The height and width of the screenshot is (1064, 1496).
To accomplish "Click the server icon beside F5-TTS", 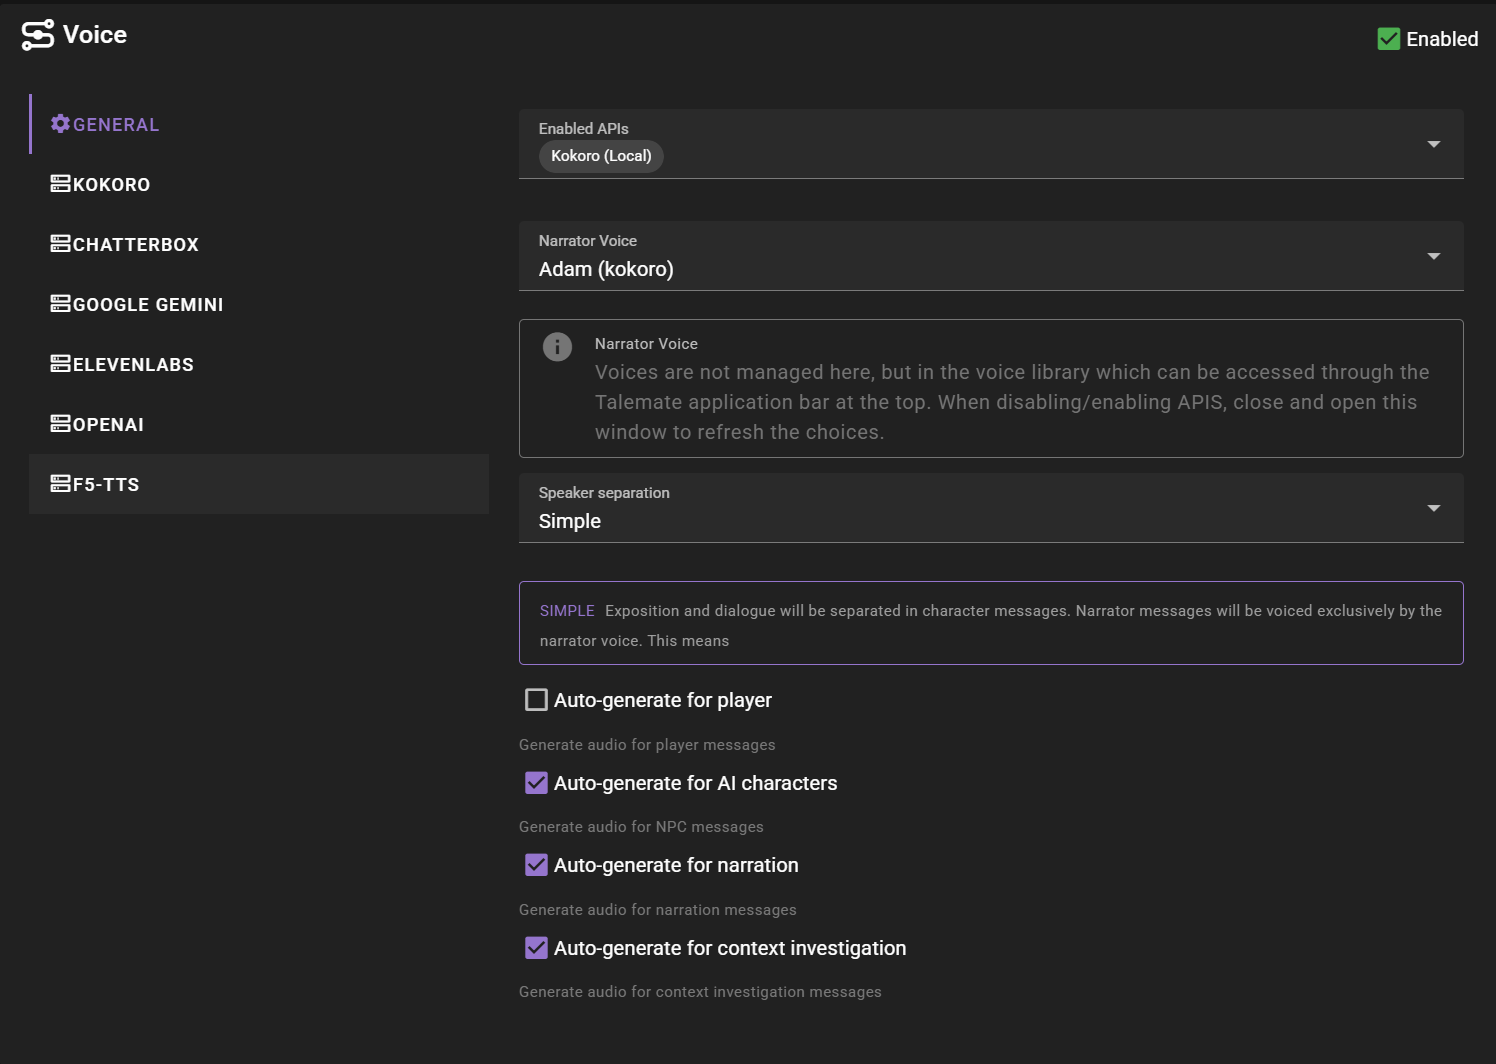I will (x=61, y=484).
